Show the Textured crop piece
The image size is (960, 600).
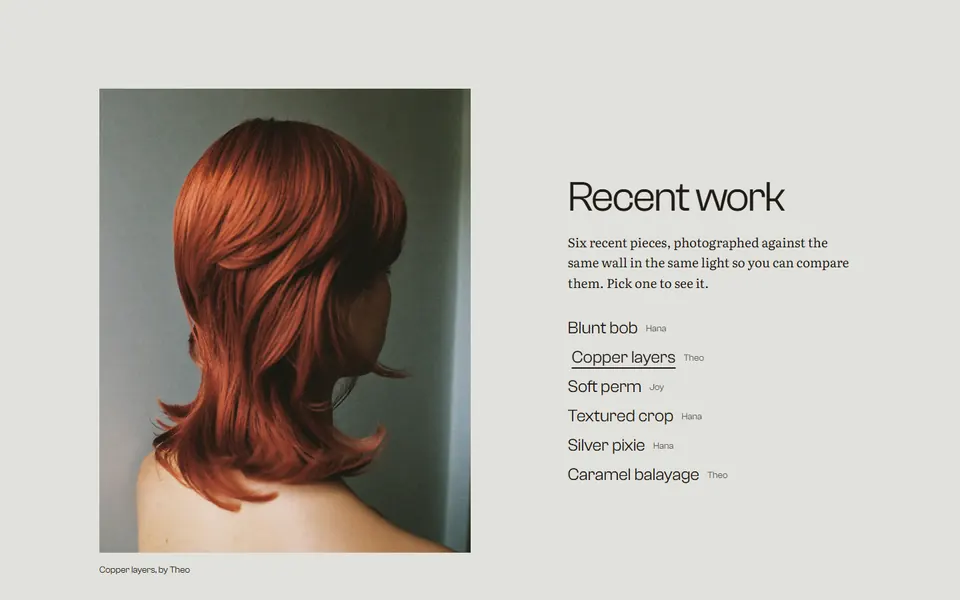tap(620, 416)
